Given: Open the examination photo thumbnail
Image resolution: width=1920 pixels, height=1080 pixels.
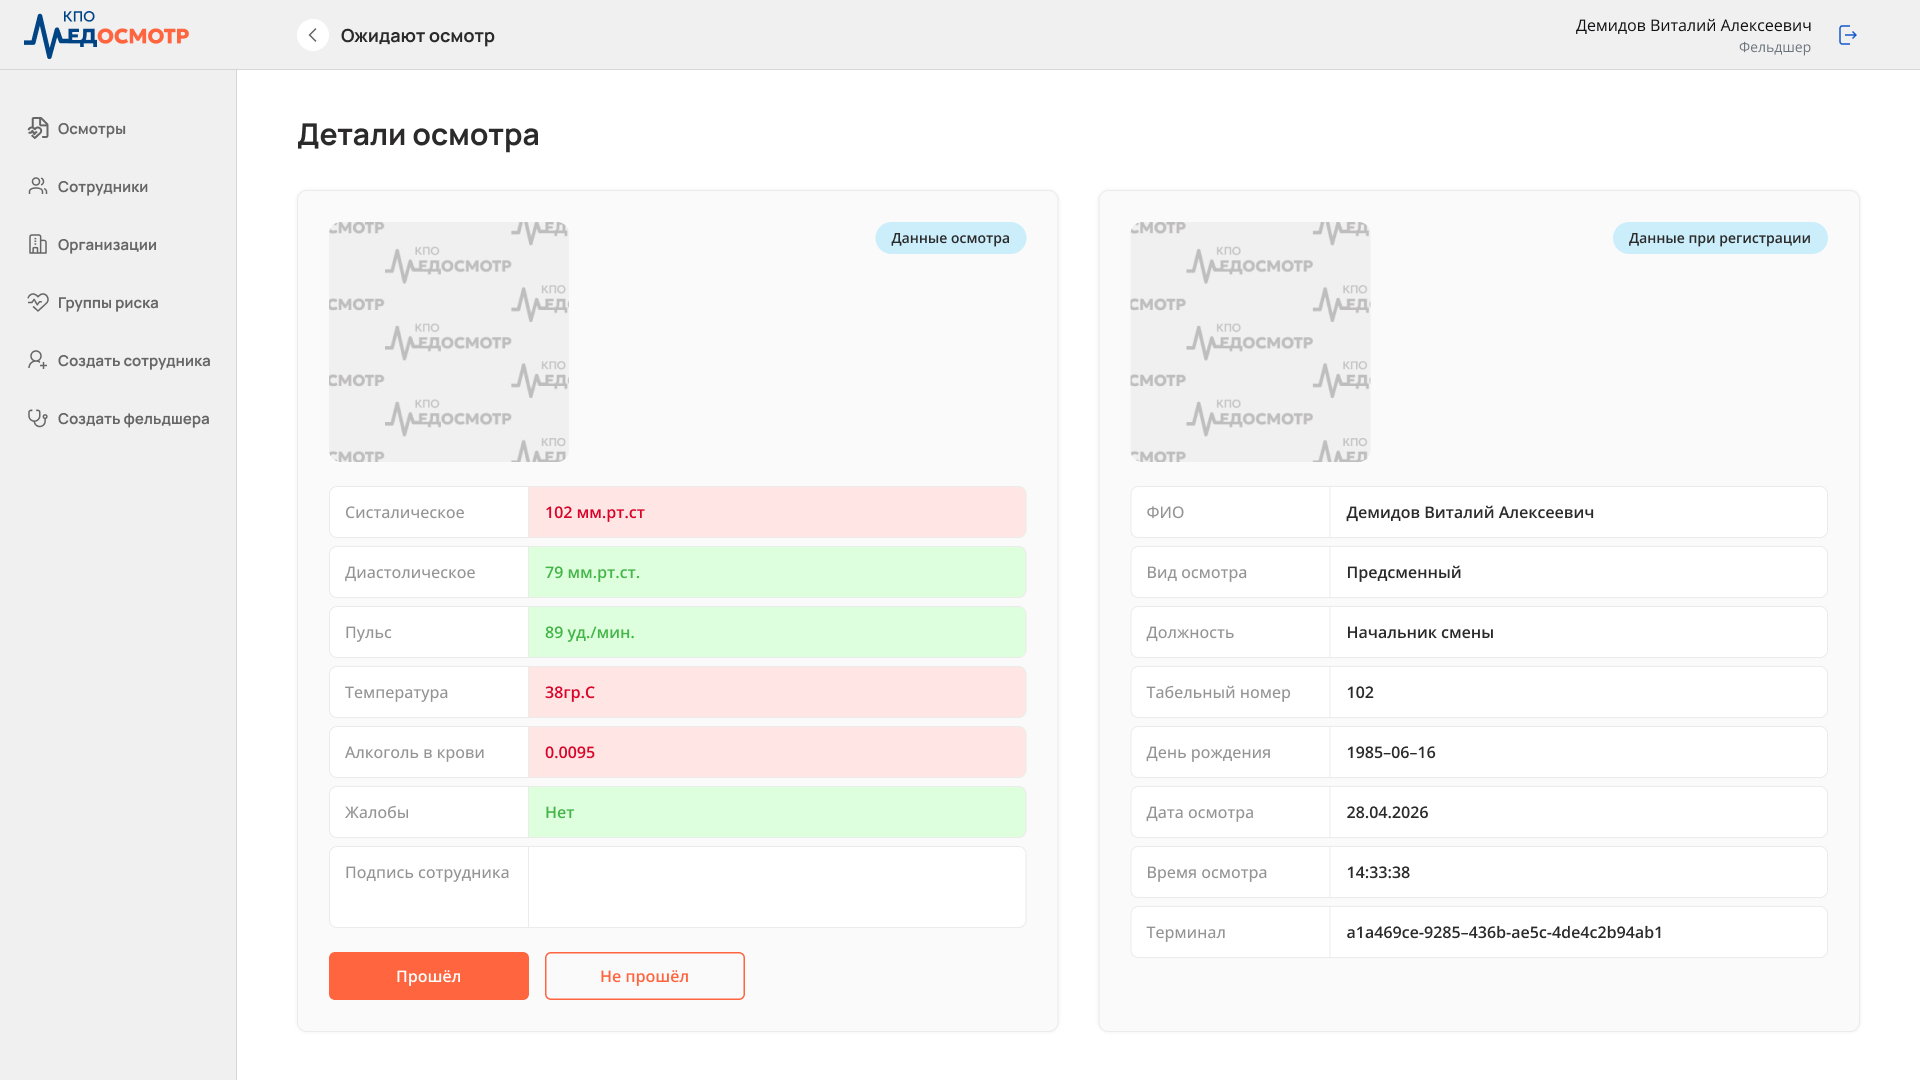Looking at the screenshot, I should point(449,342).
